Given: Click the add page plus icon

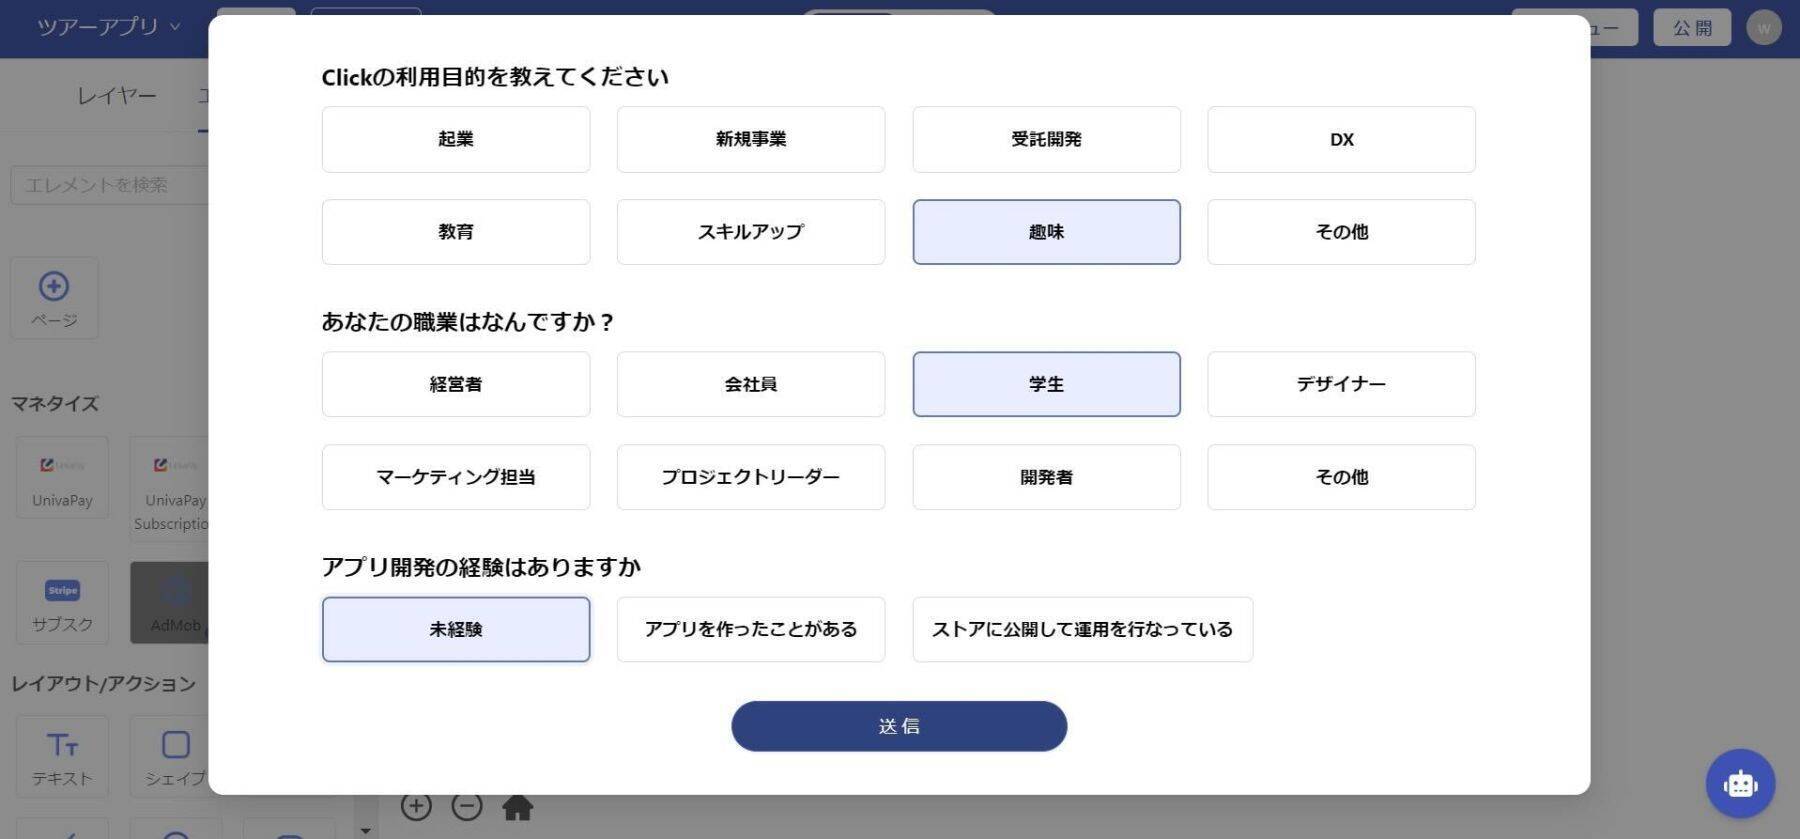Looking at the screenshot, I should pyautogui.click(x=54, y=287).
